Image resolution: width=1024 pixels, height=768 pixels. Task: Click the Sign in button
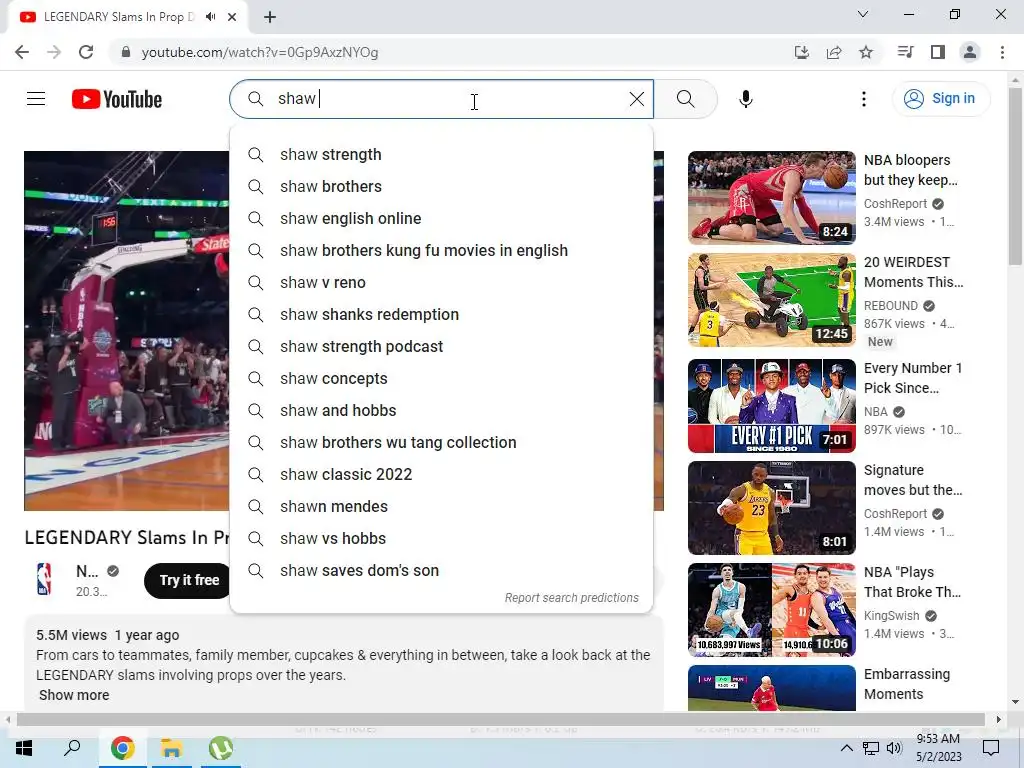pos(940,99)
